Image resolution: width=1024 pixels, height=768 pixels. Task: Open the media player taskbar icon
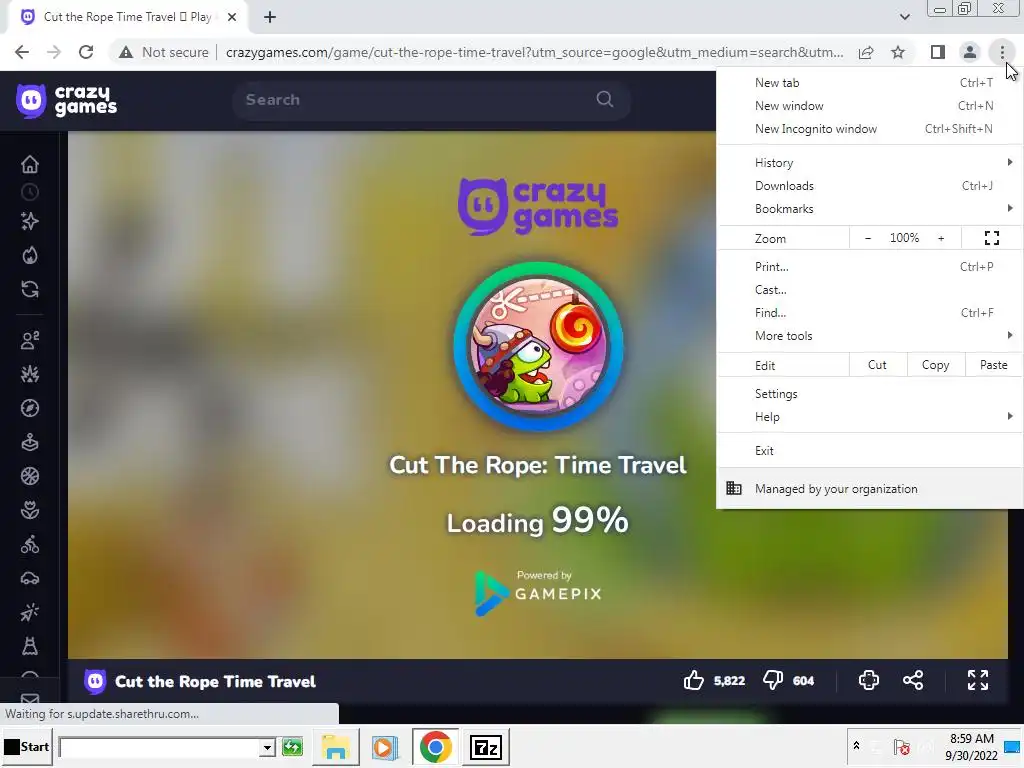[x=385, y=746]
